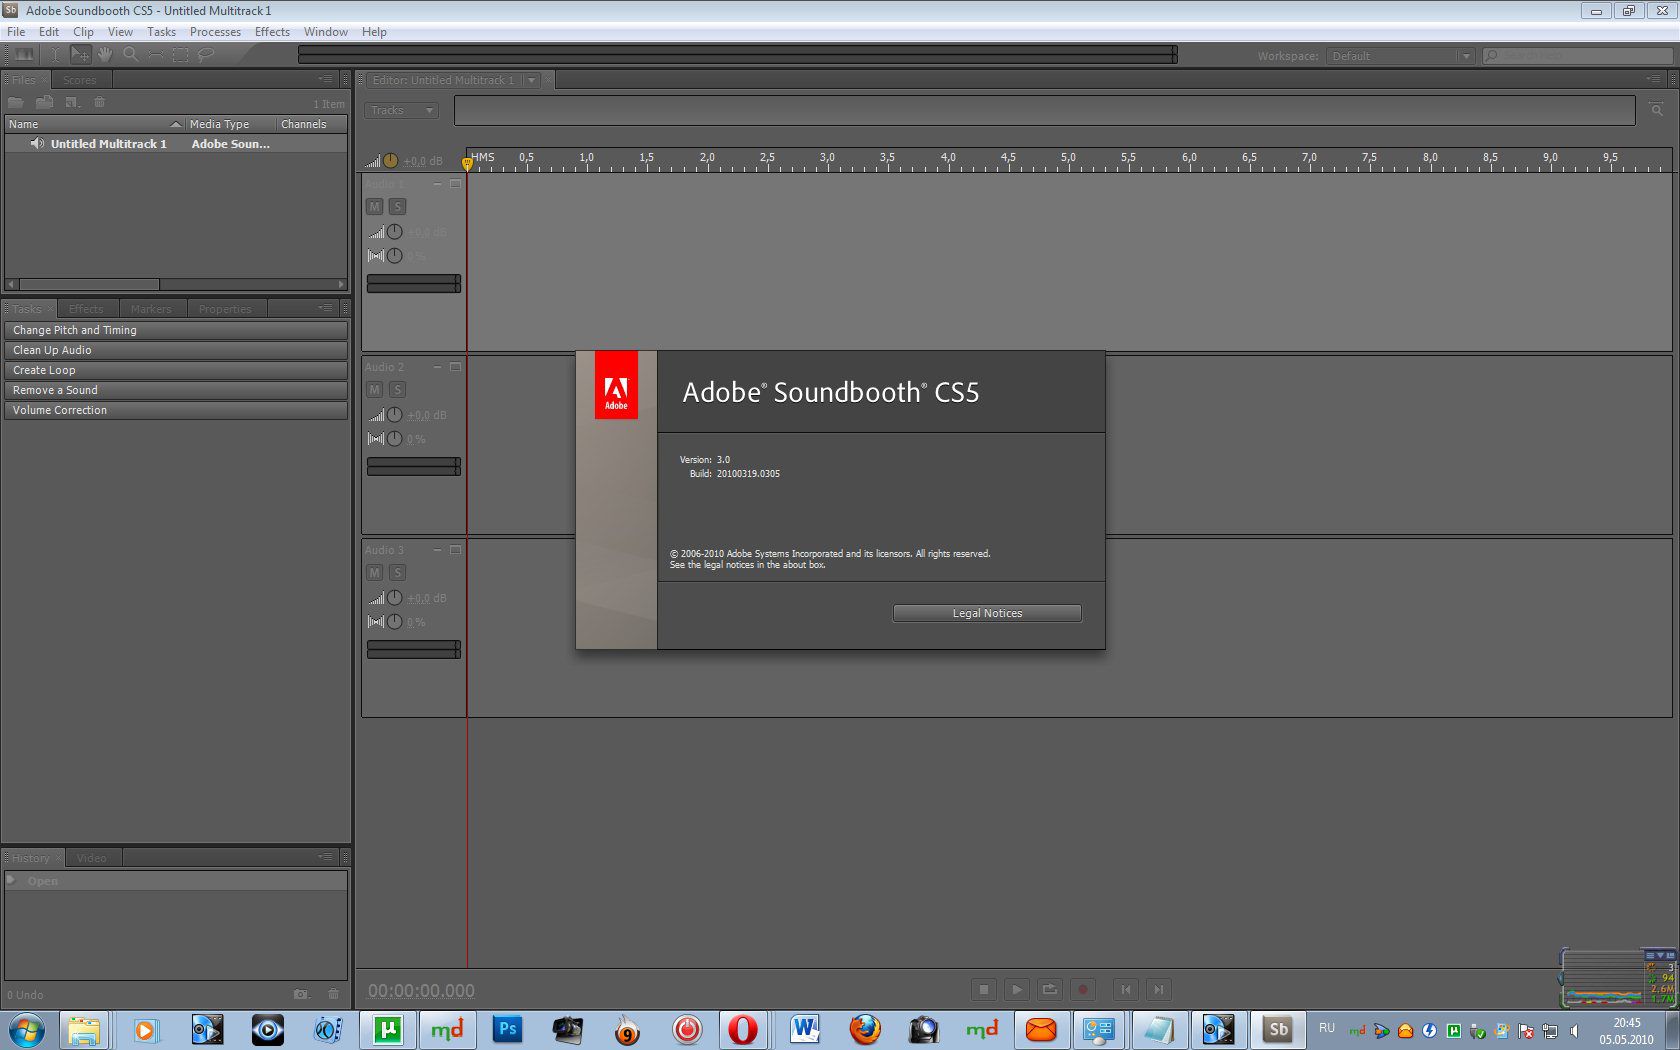Click the Stop transport button
Image resolution: width=1680 pixels, height=1050 pixels.
coord(983,990)
